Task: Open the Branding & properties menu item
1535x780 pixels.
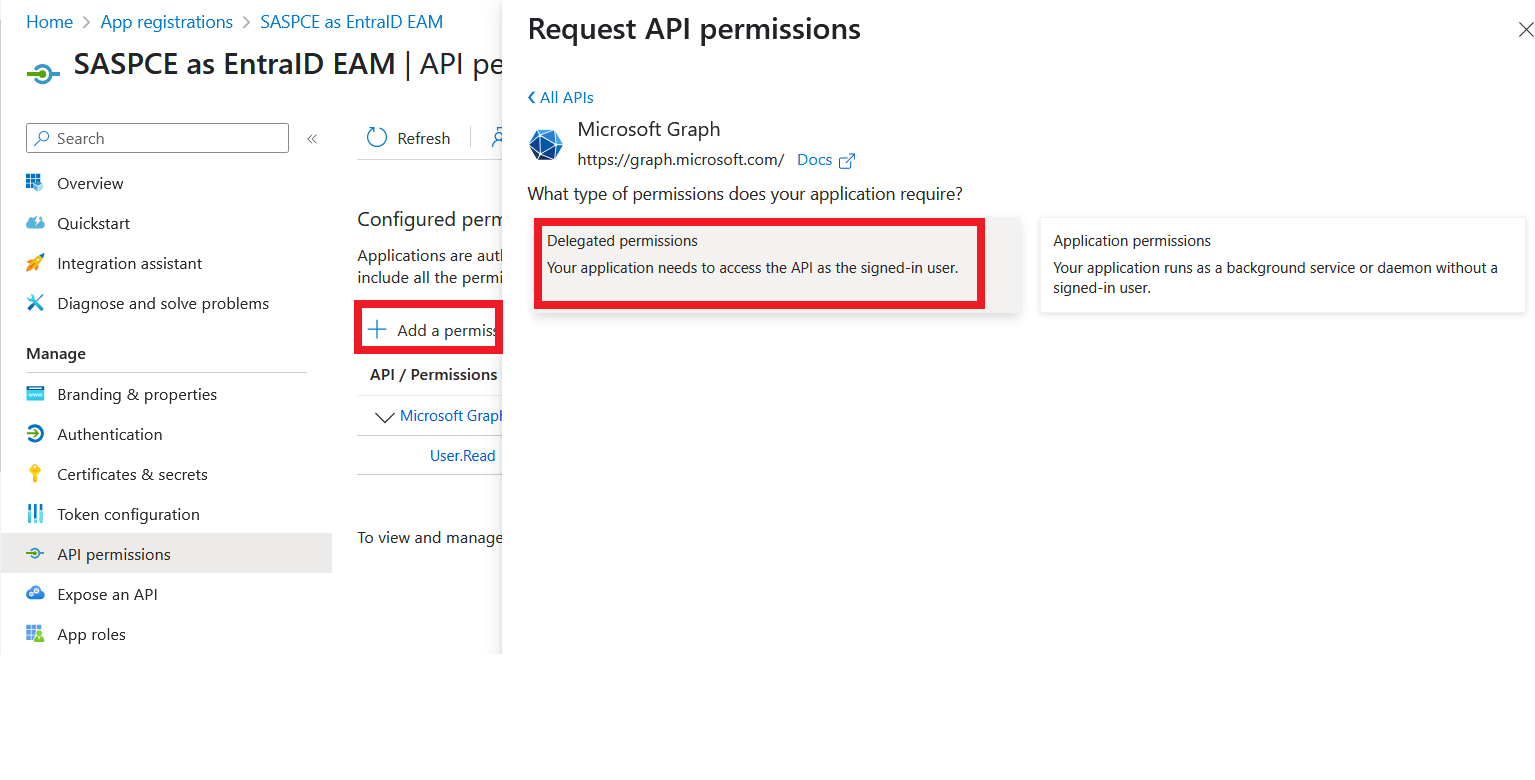Action: pos(137,394)
